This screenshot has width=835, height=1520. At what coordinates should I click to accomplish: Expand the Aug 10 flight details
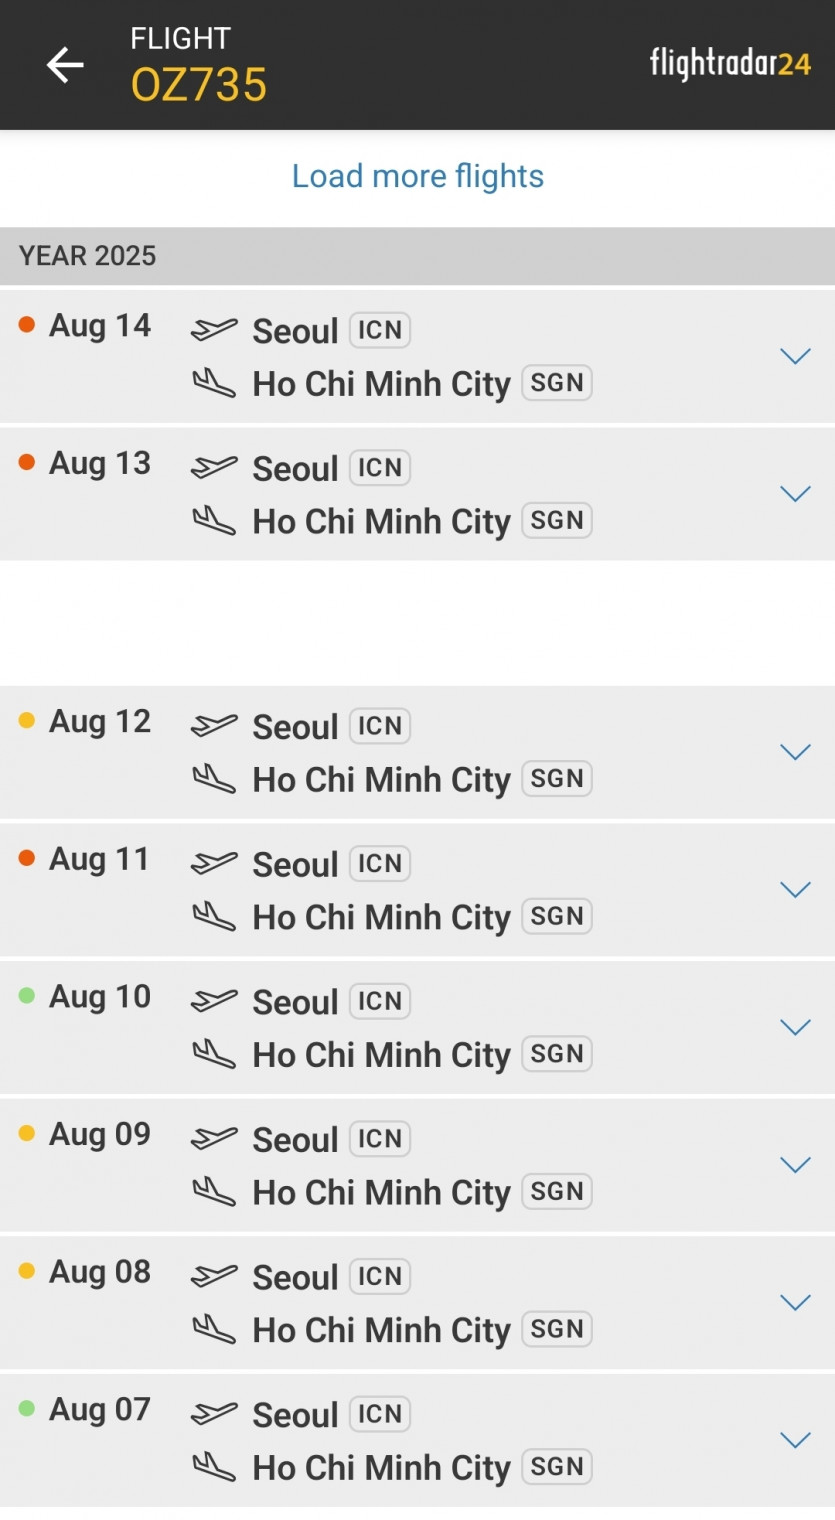(x=795, y=1027)
